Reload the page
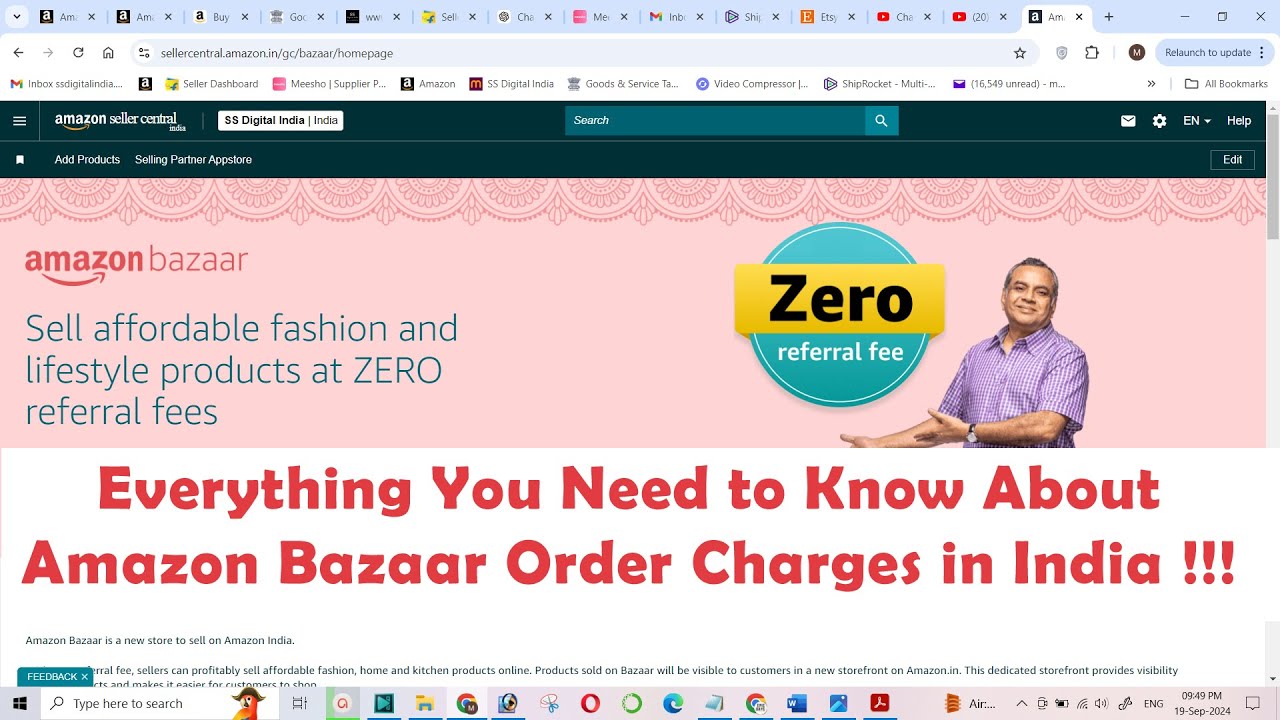This screenshot has width=1280, height=720. [78, 53]
